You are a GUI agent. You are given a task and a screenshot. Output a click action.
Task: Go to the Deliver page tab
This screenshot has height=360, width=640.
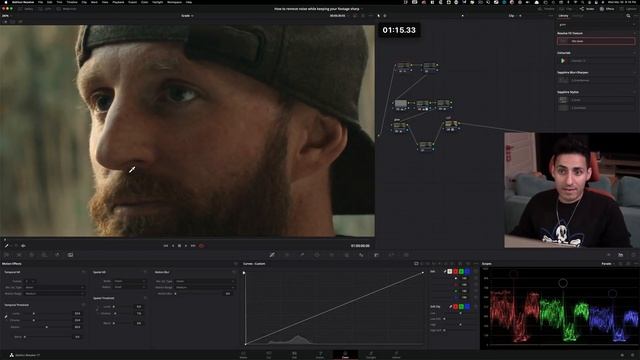click(396, 355)
